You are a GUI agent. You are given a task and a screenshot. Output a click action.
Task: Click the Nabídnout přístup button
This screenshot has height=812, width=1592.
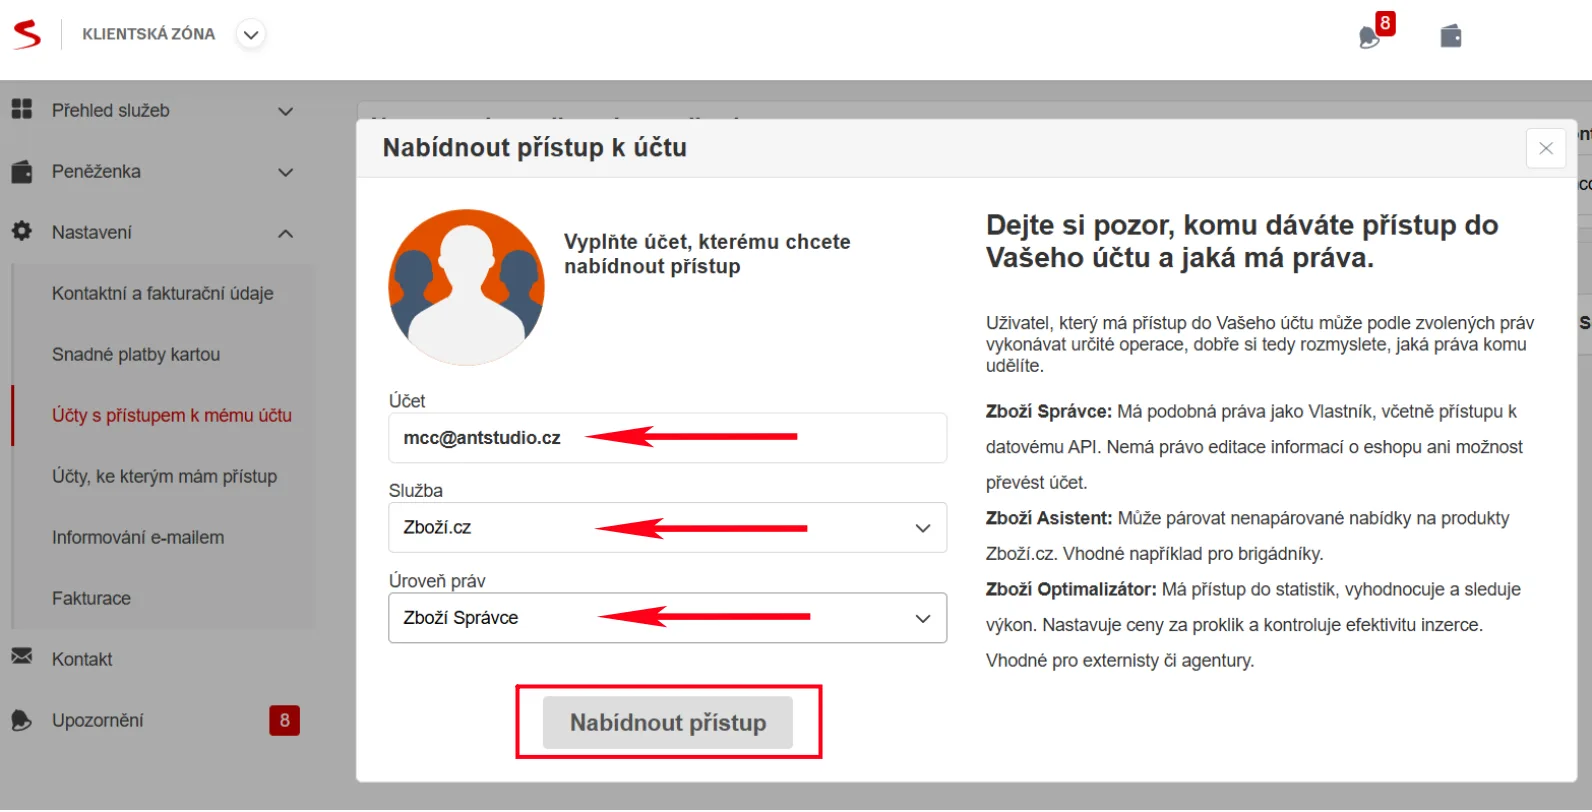pyautogui.click(x=668, y=722)
